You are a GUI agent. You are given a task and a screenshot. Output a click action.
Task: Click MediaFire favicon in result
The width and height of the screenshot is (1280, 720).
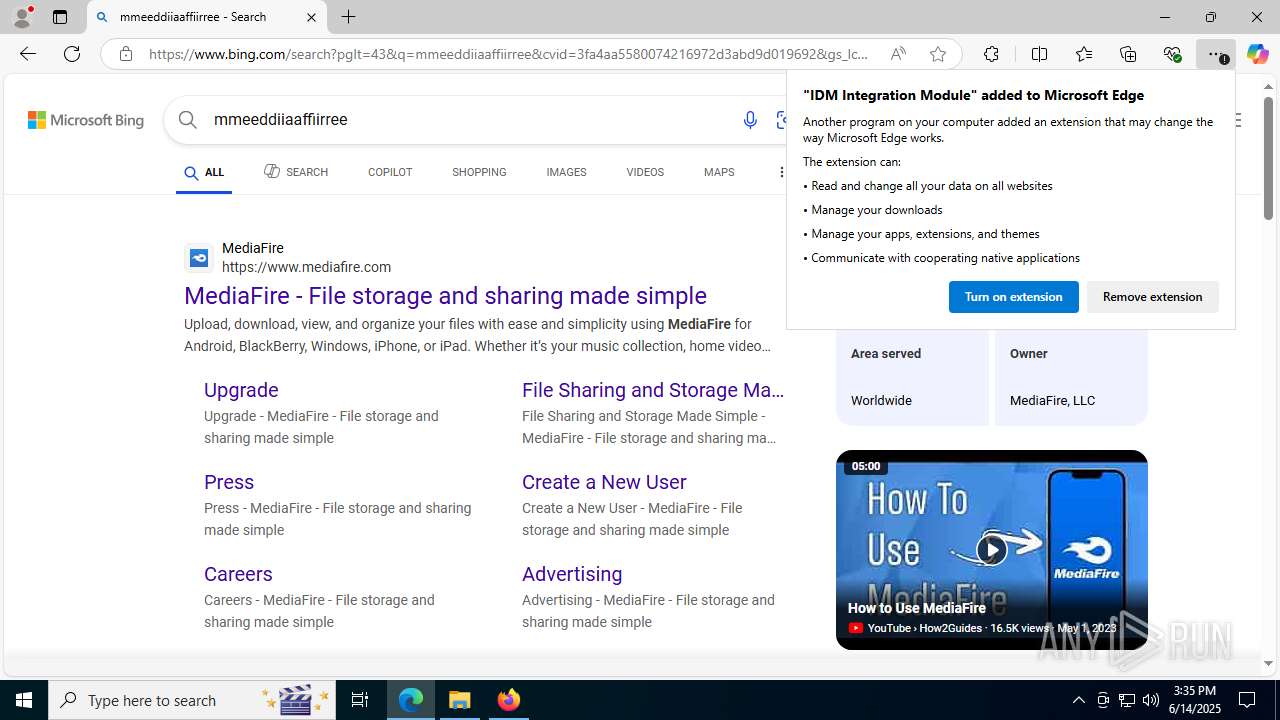199,258
